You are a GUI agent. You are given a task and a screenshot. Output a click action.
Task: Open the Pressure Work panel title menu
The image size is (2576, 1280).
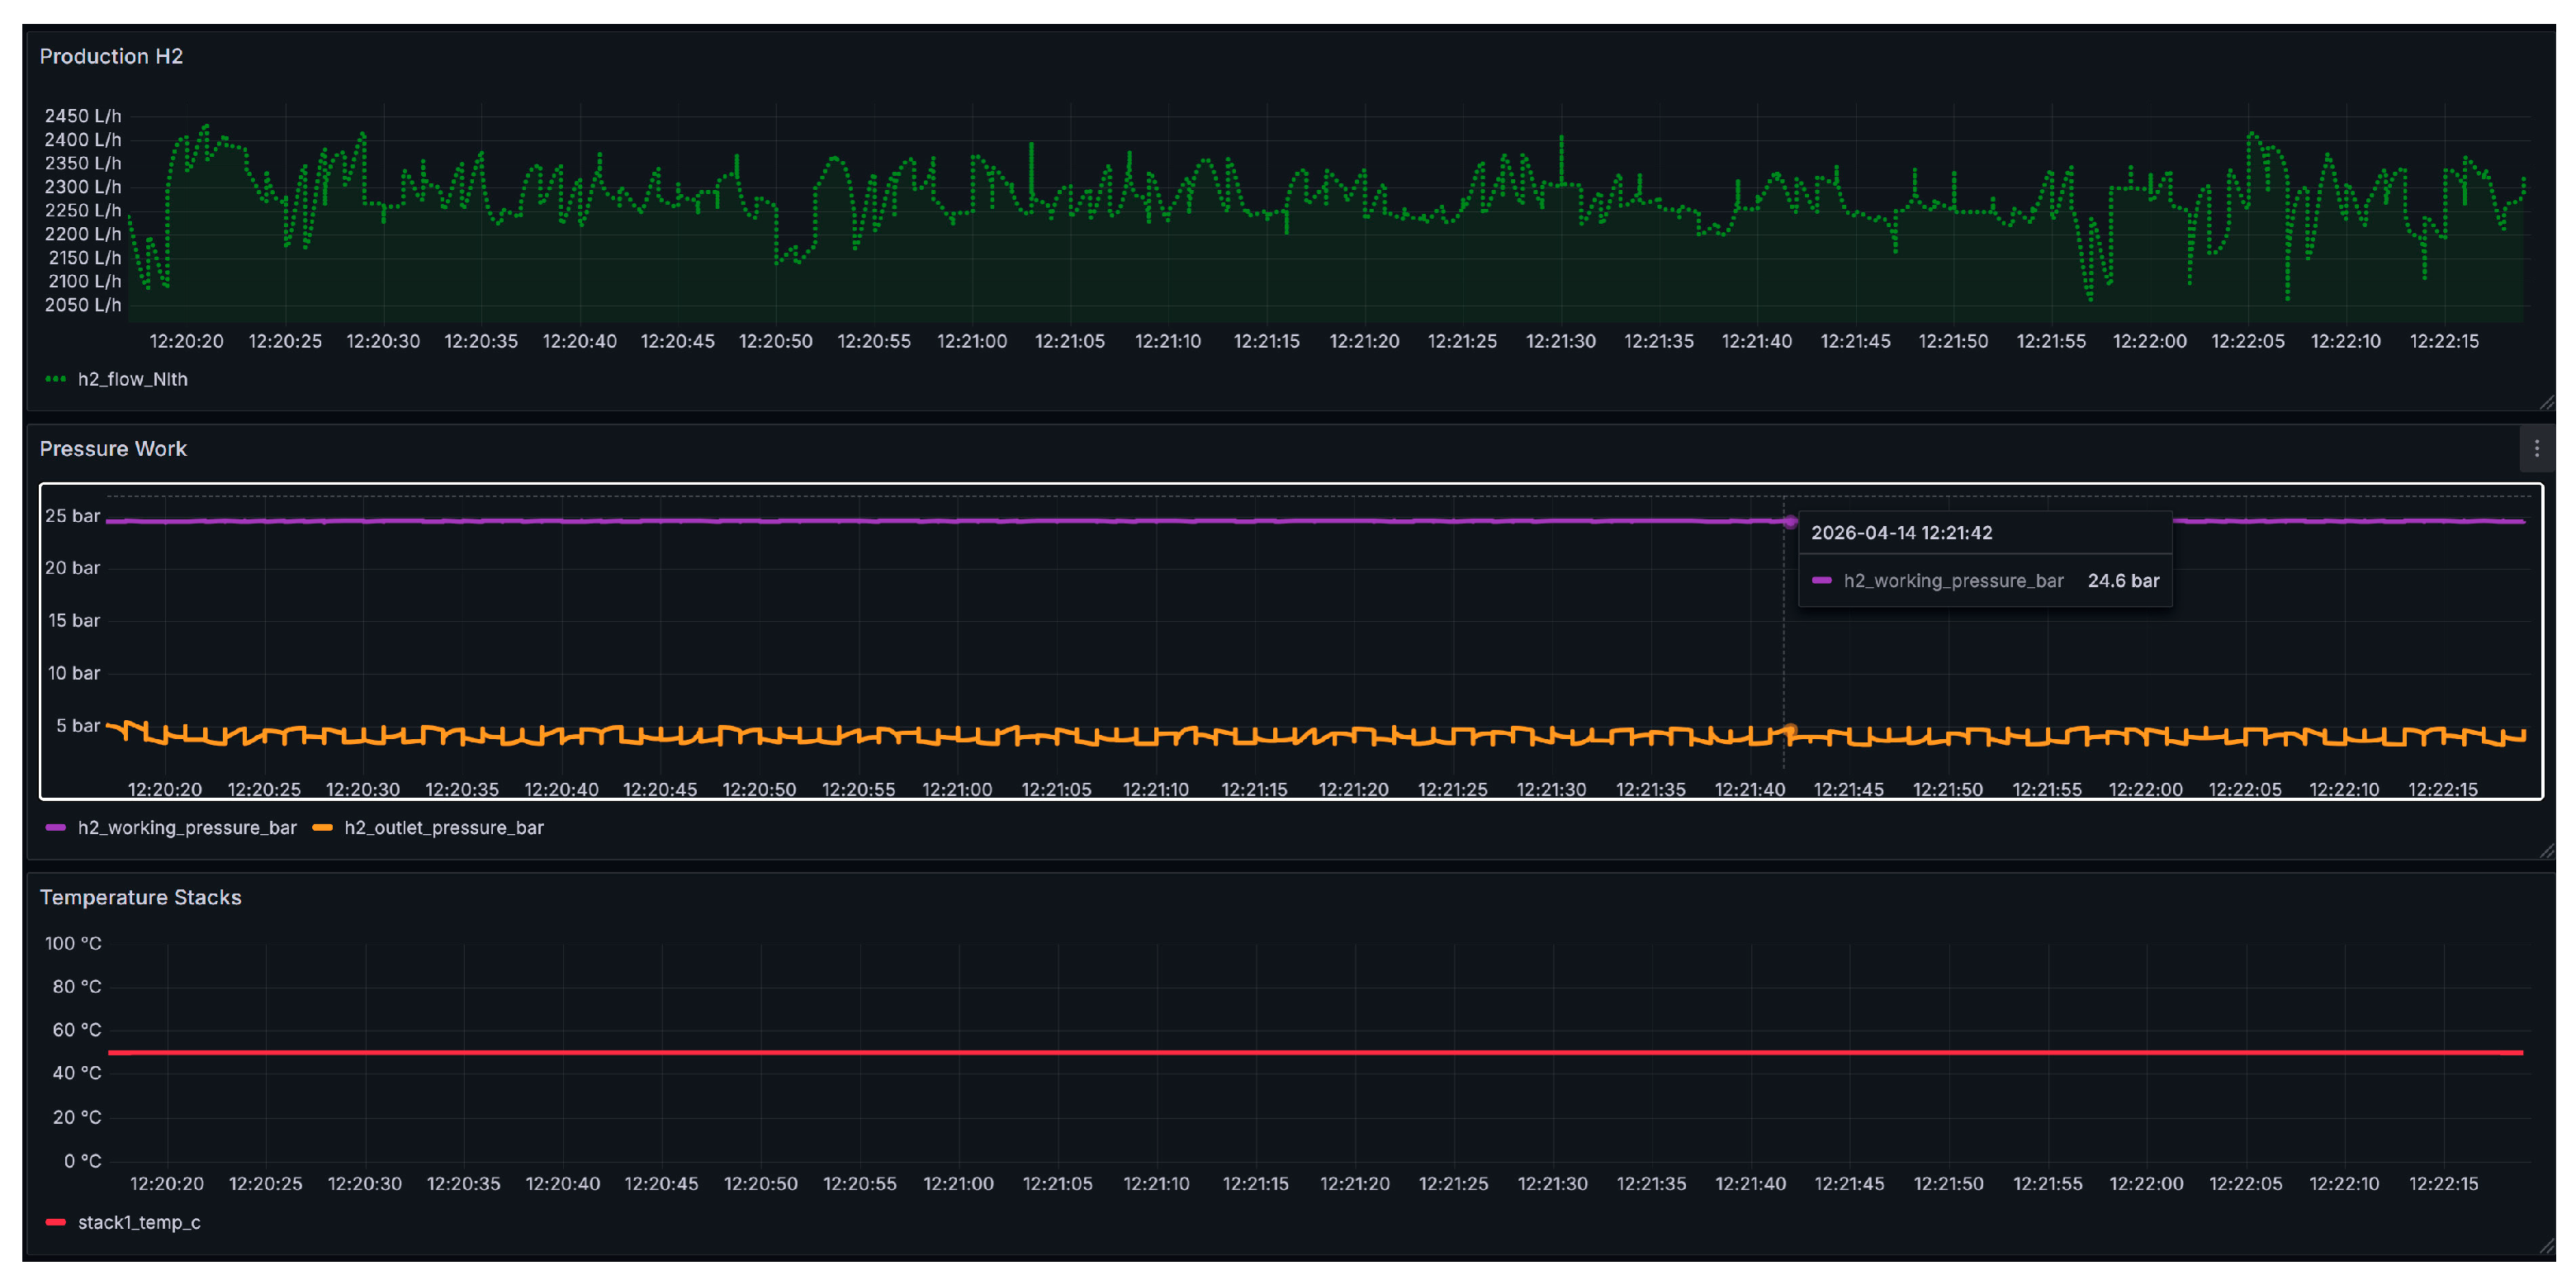pyautogui.click(x=113, y=449)
